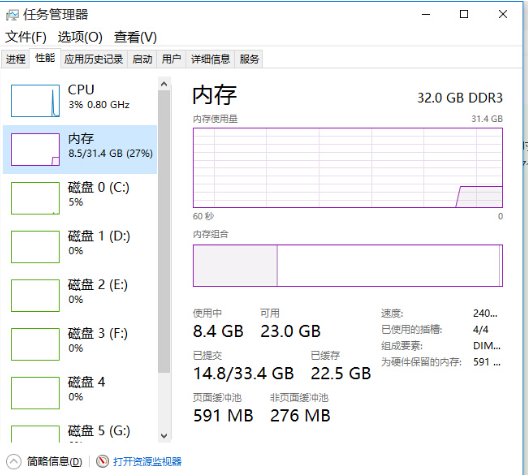The image size is (528, 475).
Task: Open 磁盘 1 (D:) performance graph
Action: point(35,247)
